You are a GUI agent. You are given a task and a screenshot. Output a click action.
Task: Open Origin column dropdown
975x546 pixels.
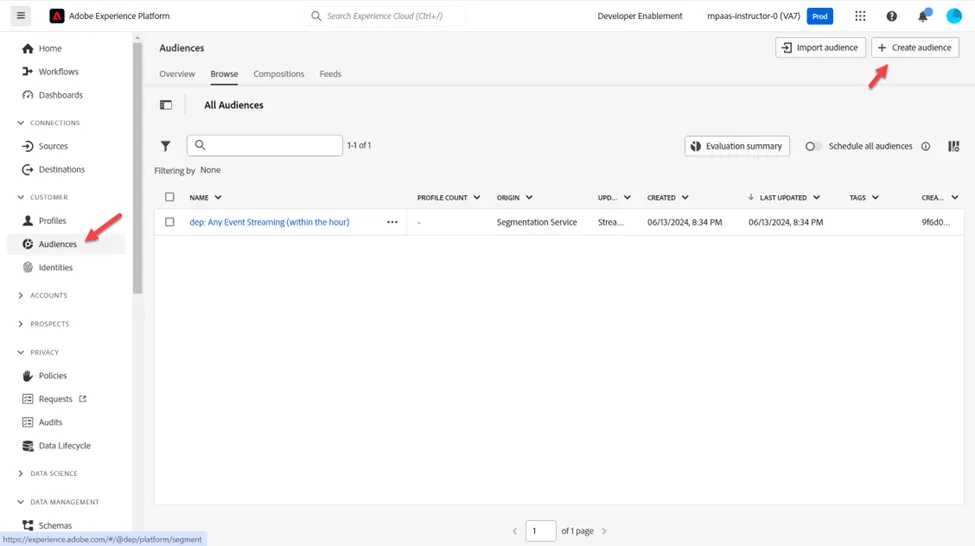click(x=529, y=197)
